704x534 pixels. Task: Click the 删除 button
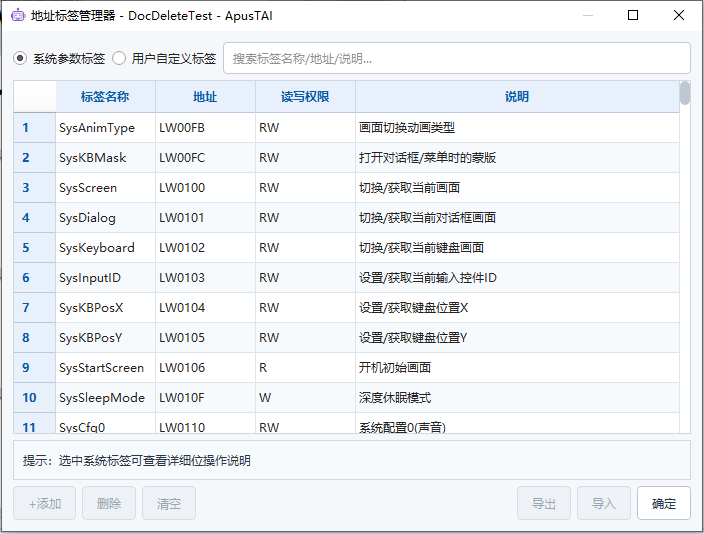click(x=109, y=503)
